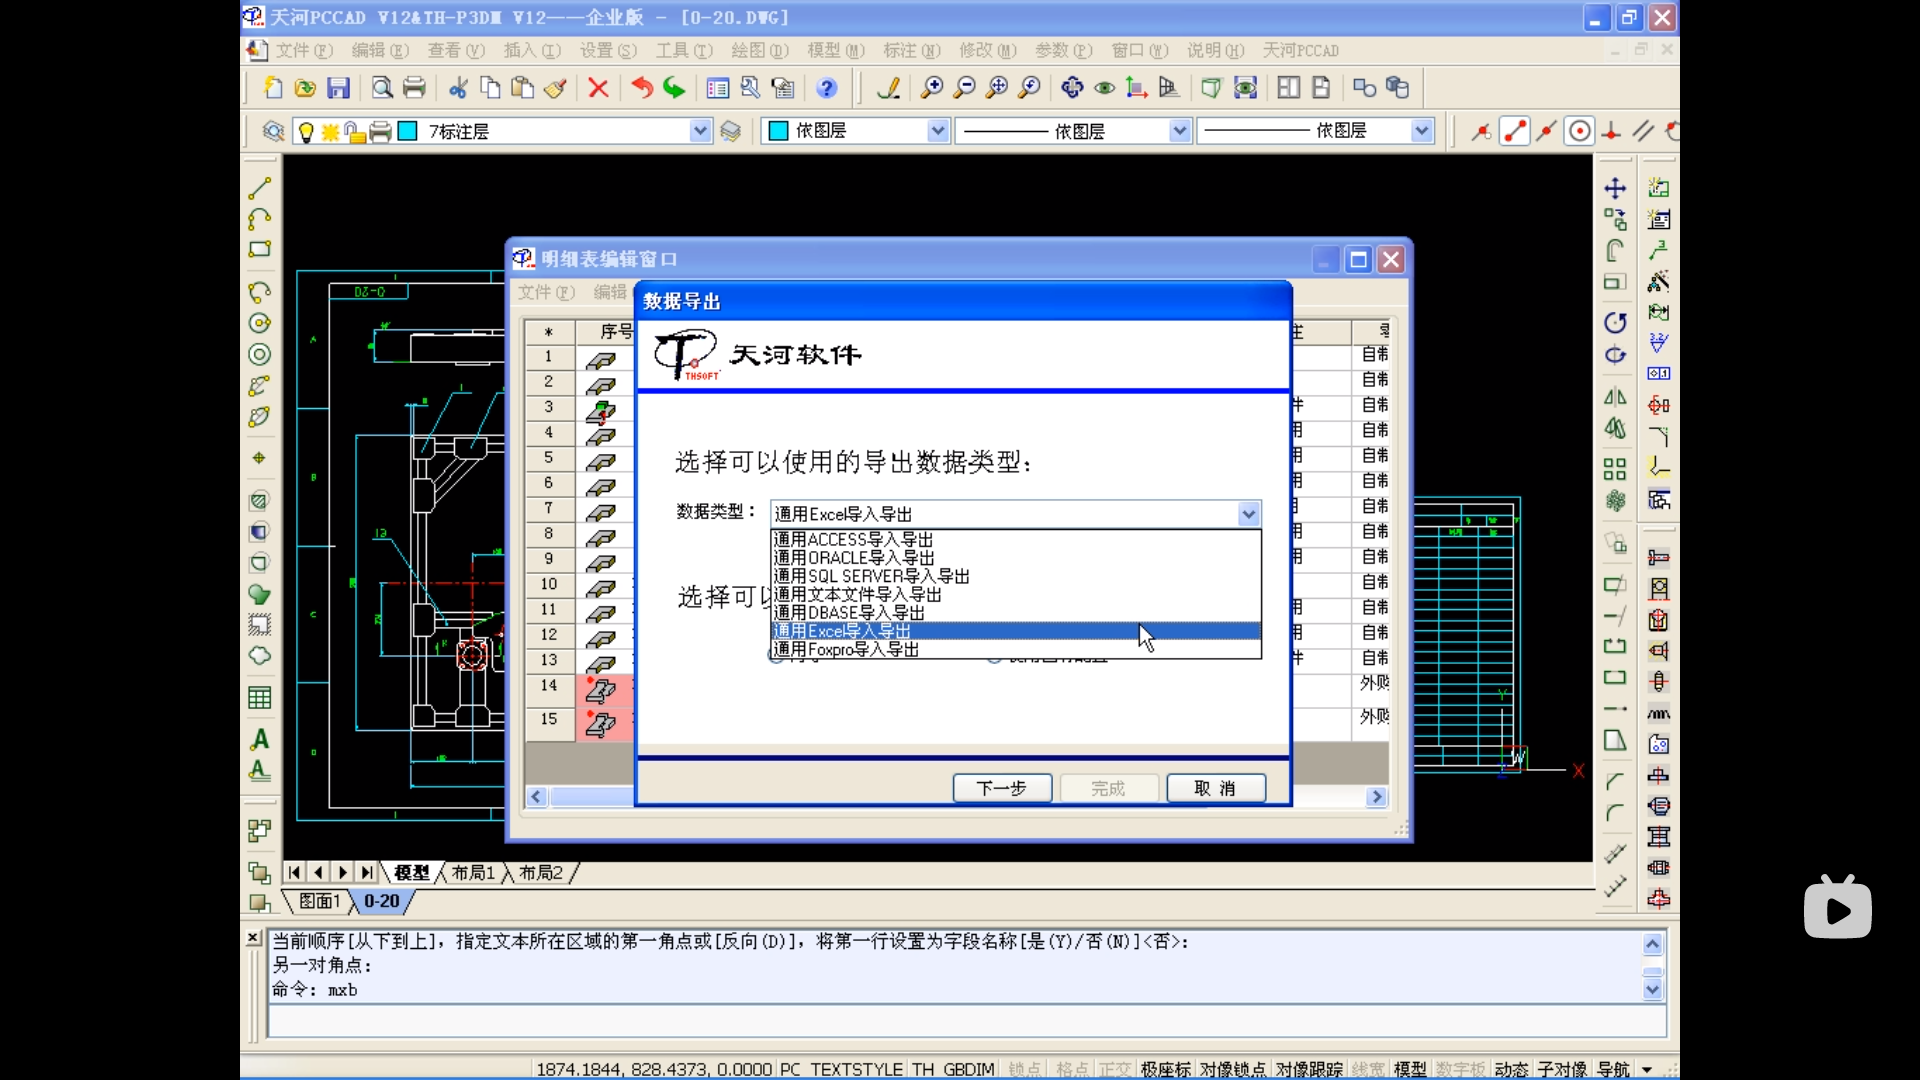Click the Undo arrow icon
Viewport: 1921px width, 1081px height.
coord(642,88)
